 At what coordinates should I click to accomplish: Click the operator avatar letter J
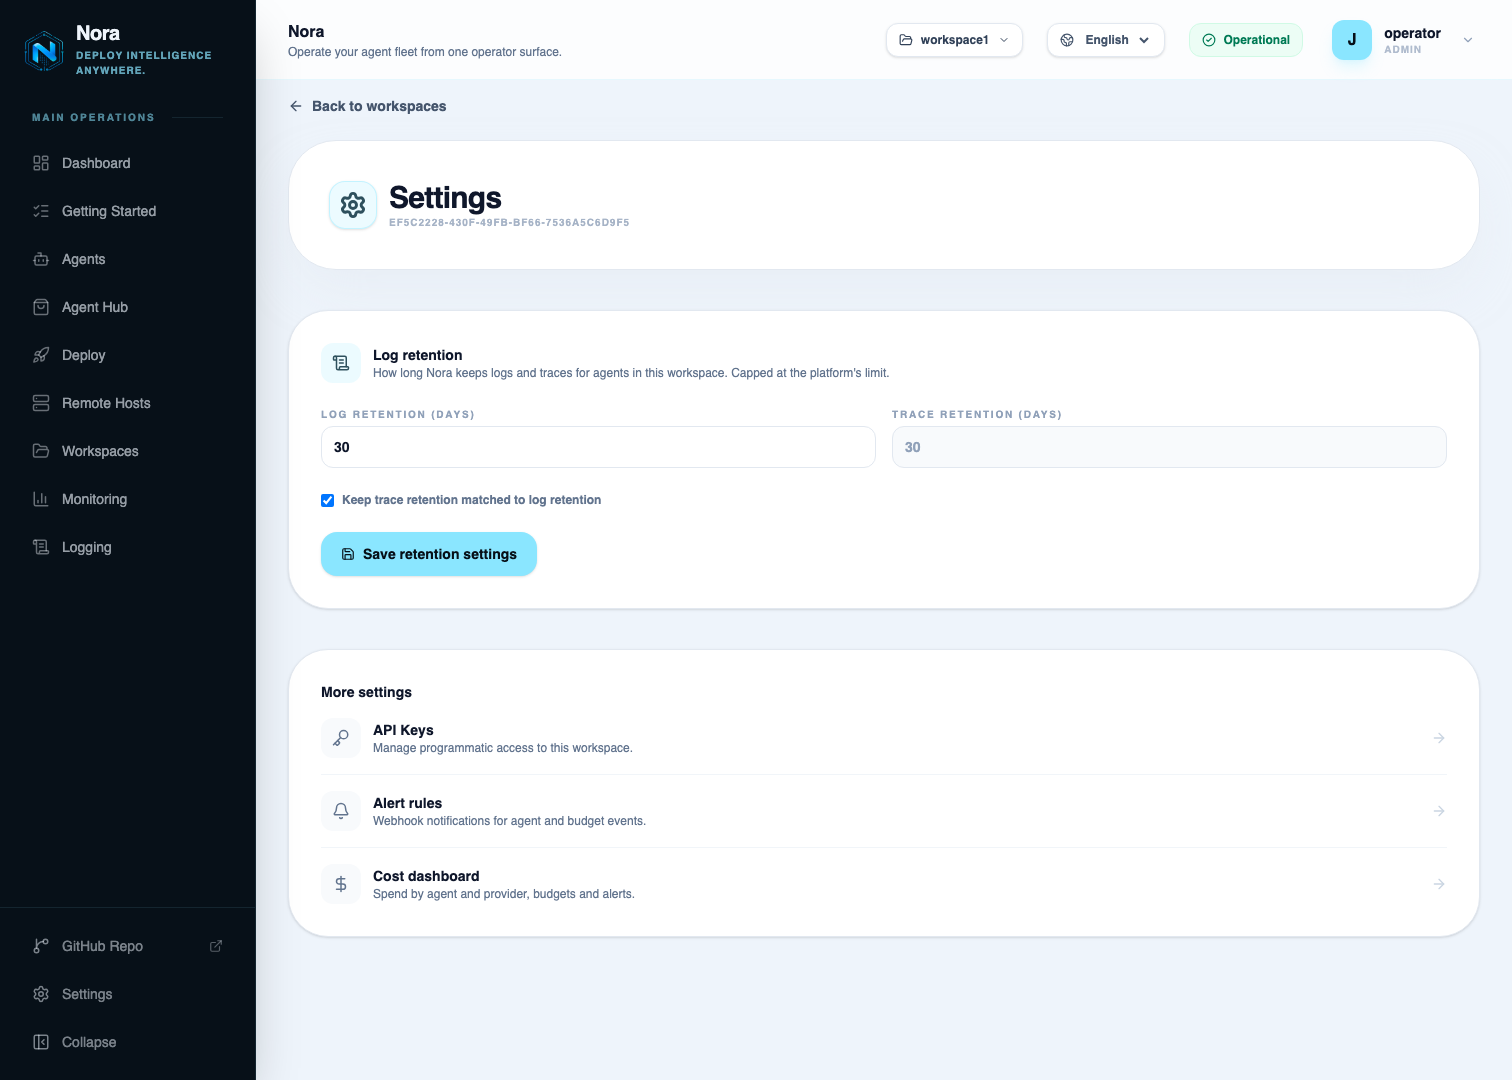[1352, 40]
